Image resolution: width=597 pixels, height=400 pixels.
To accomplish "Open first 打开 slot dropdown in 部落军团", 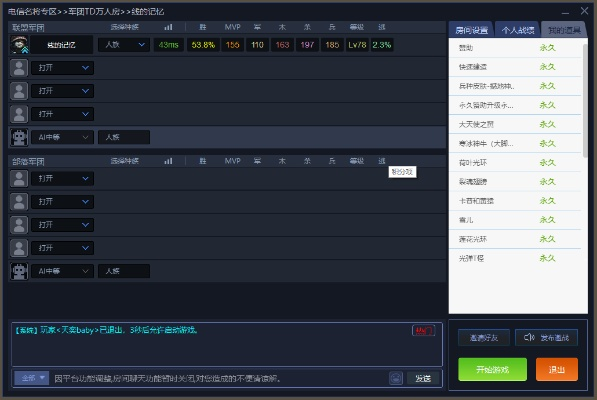I will 62,178.
